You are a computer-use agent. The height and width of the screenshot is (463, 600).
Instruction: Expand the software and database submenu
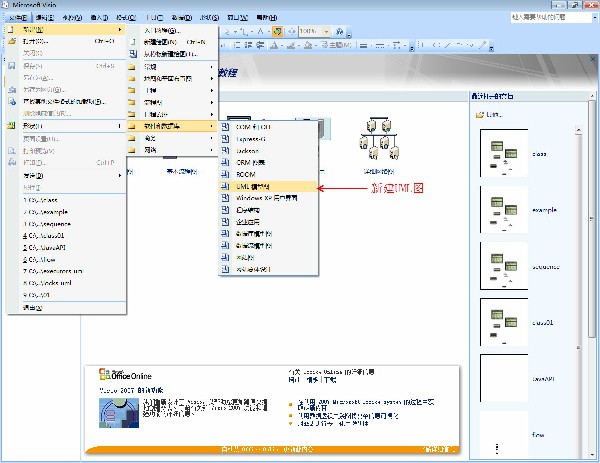click(172, 126)
